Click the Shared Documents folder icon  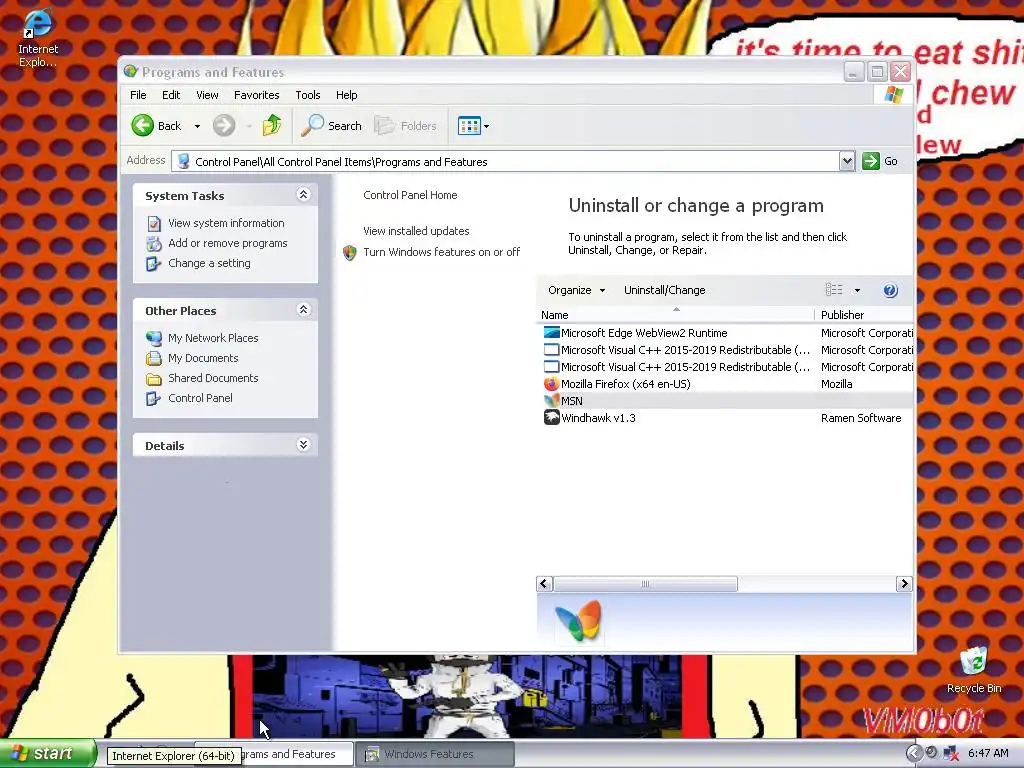[153, 378]
